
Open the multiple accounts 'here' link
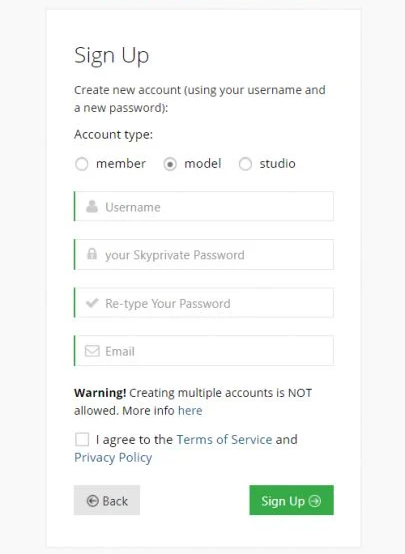point(190,411)
